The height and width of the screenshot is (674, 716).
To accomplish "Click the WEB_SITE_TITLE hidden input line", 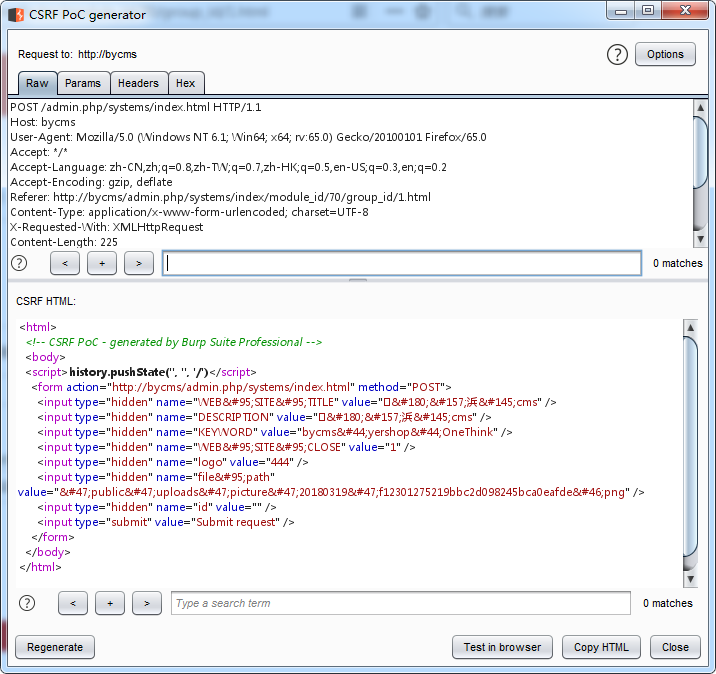I will click(297, 402).
